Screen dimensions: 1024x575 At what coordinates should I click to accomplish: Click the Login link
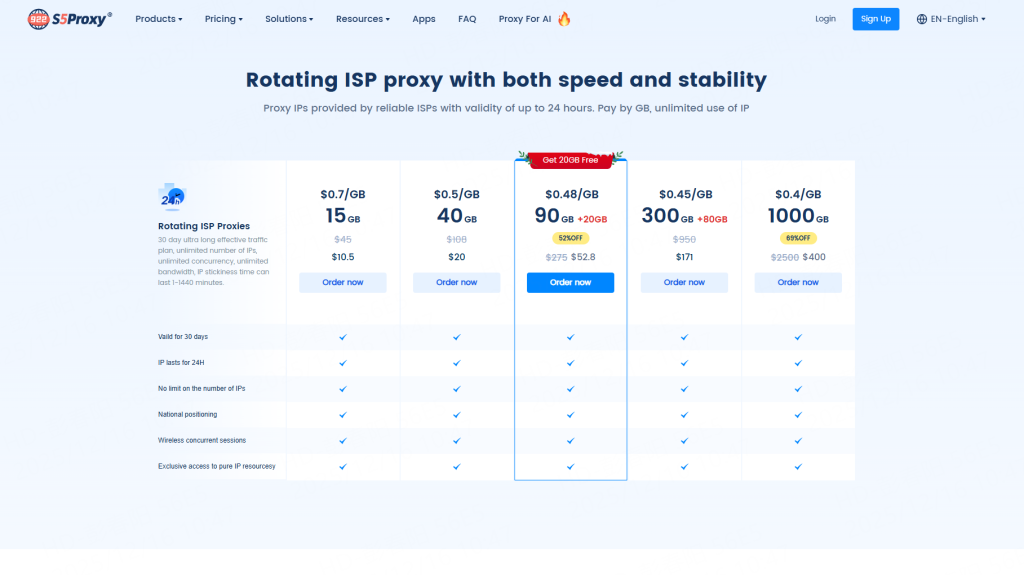[825, 19]
